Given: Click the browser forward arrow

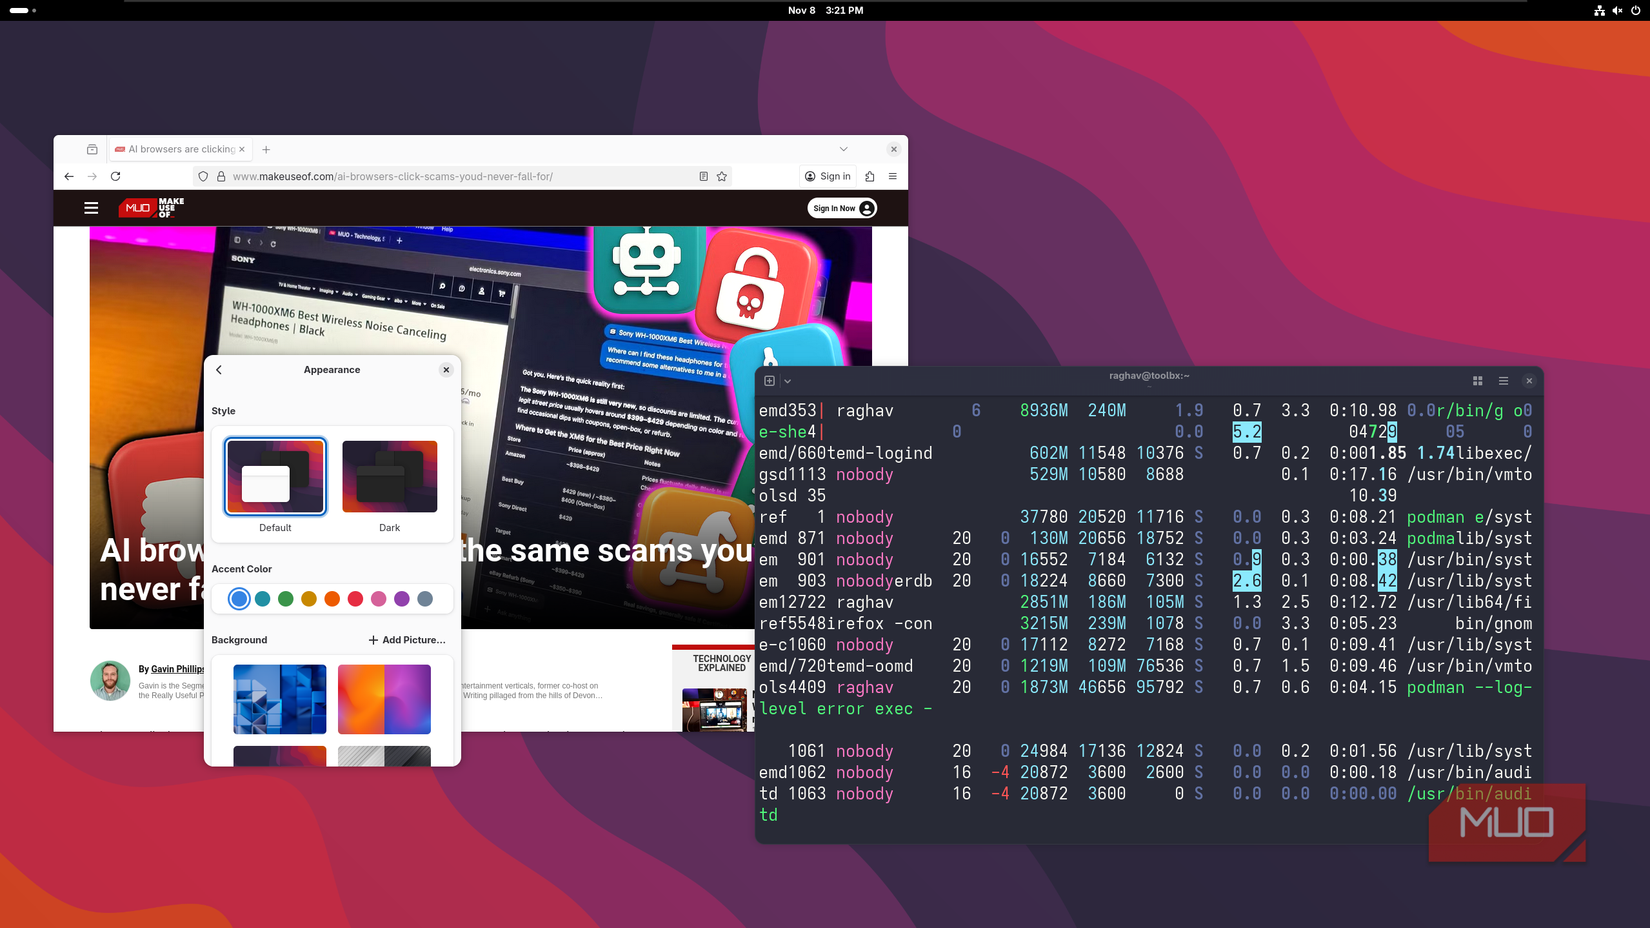Looking at the screenshot, I should click(92, 176).
